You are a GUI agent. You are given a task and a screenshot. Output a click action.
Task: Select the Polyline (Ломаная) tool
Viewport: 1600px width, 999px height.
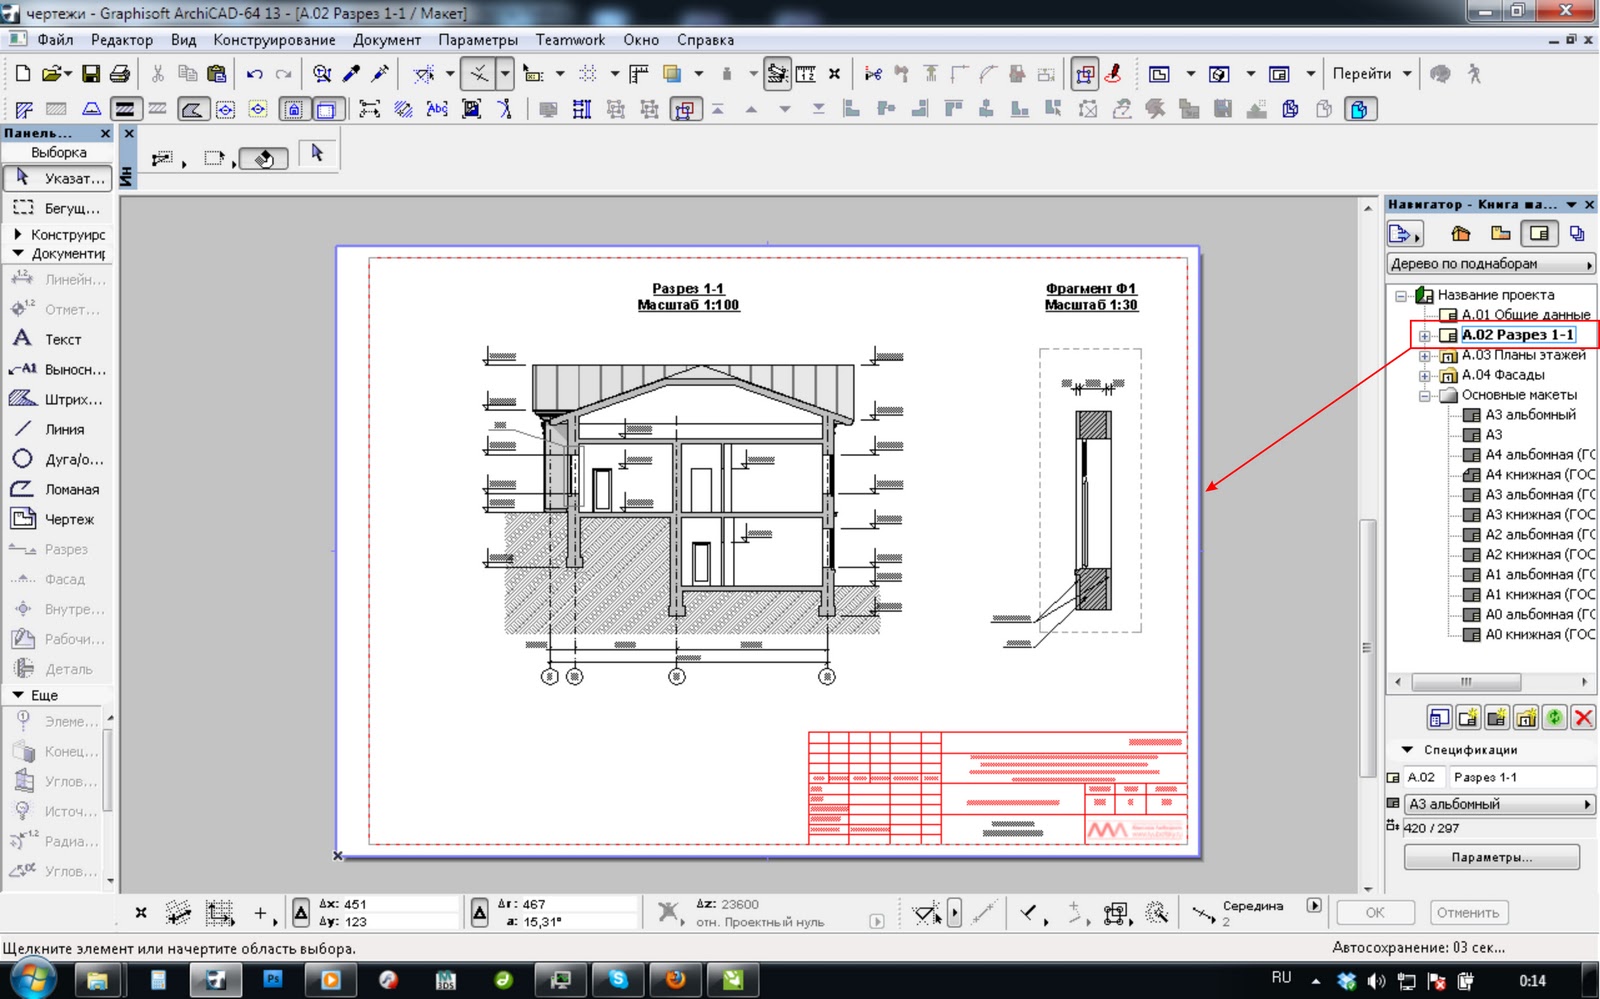tap(58, 489)
